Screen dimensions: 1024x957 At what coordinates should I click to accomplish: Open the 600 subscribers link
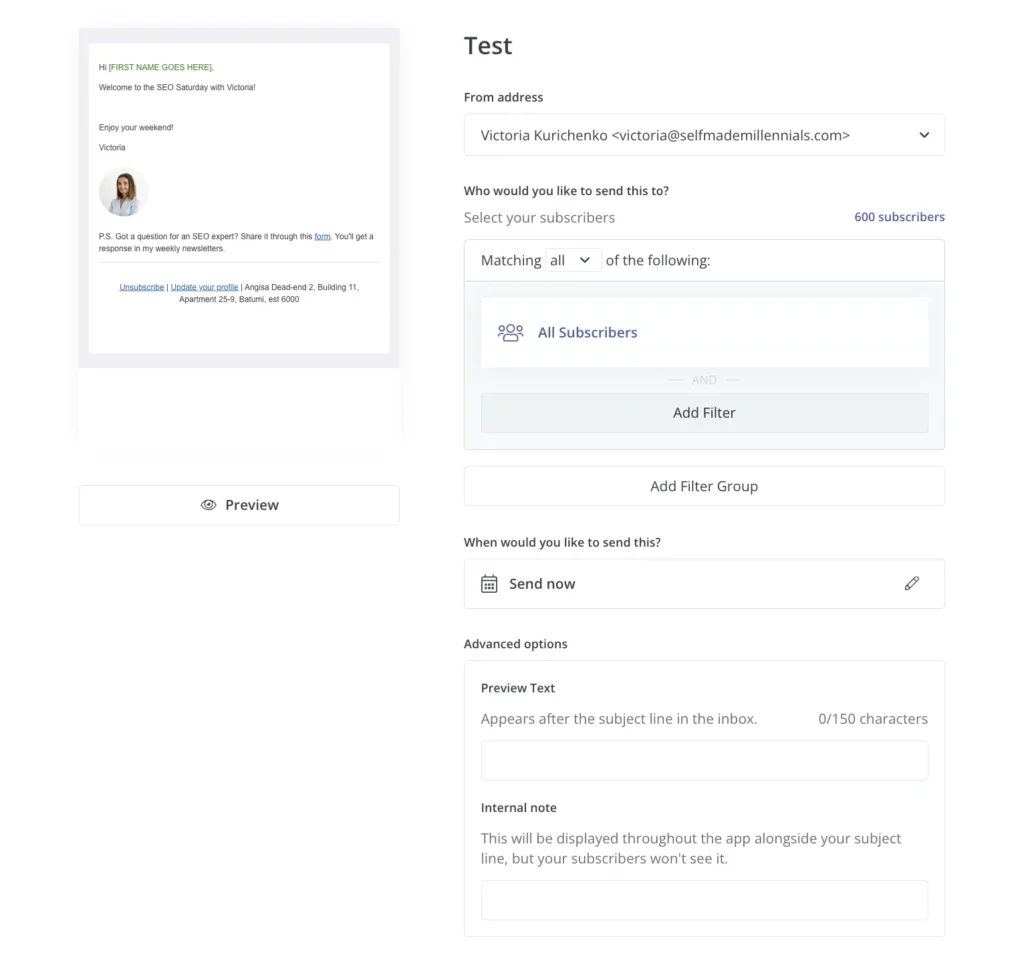point(898,216)
